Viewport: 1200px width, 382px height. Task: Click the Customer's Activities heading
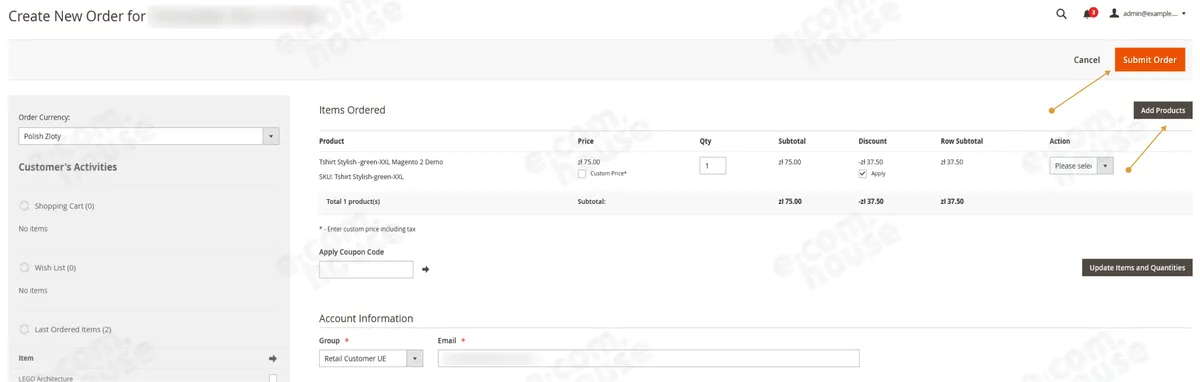(68, 167)
